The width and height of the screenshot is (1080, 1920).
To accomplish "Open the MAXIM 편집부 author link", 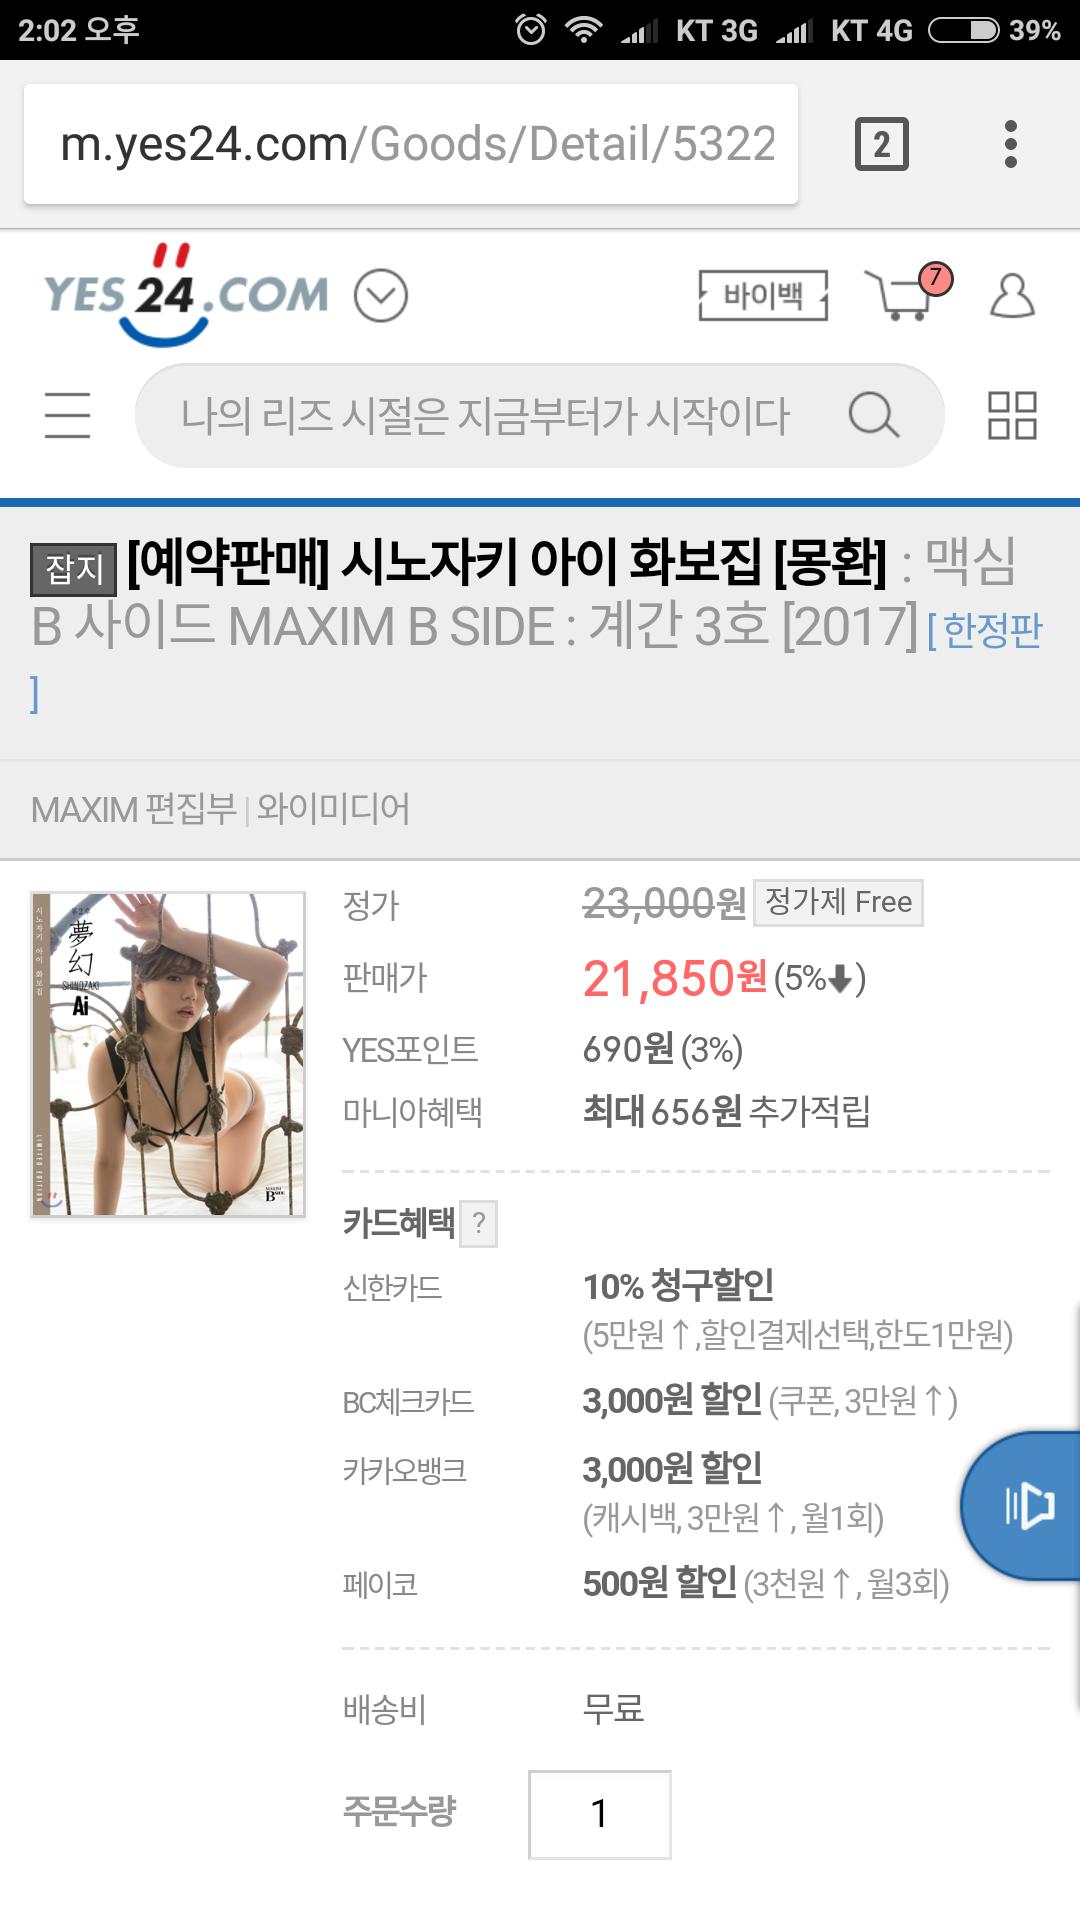I will tap(134, 809).
